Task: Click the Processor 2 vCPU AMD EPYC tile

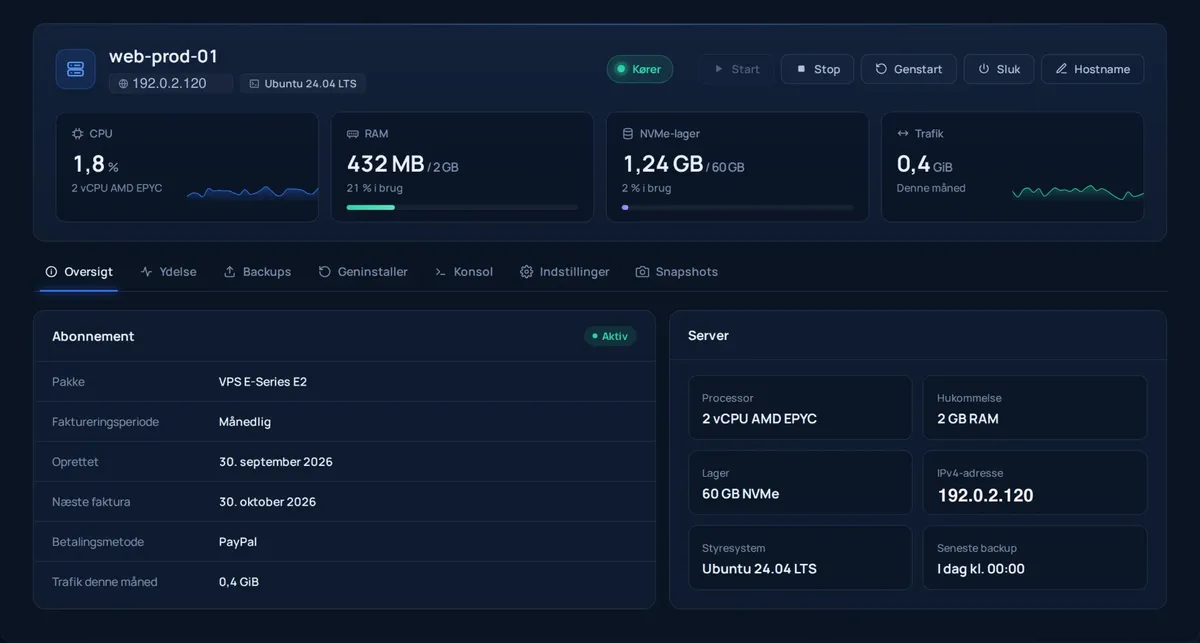Action: tap(800, 408)
